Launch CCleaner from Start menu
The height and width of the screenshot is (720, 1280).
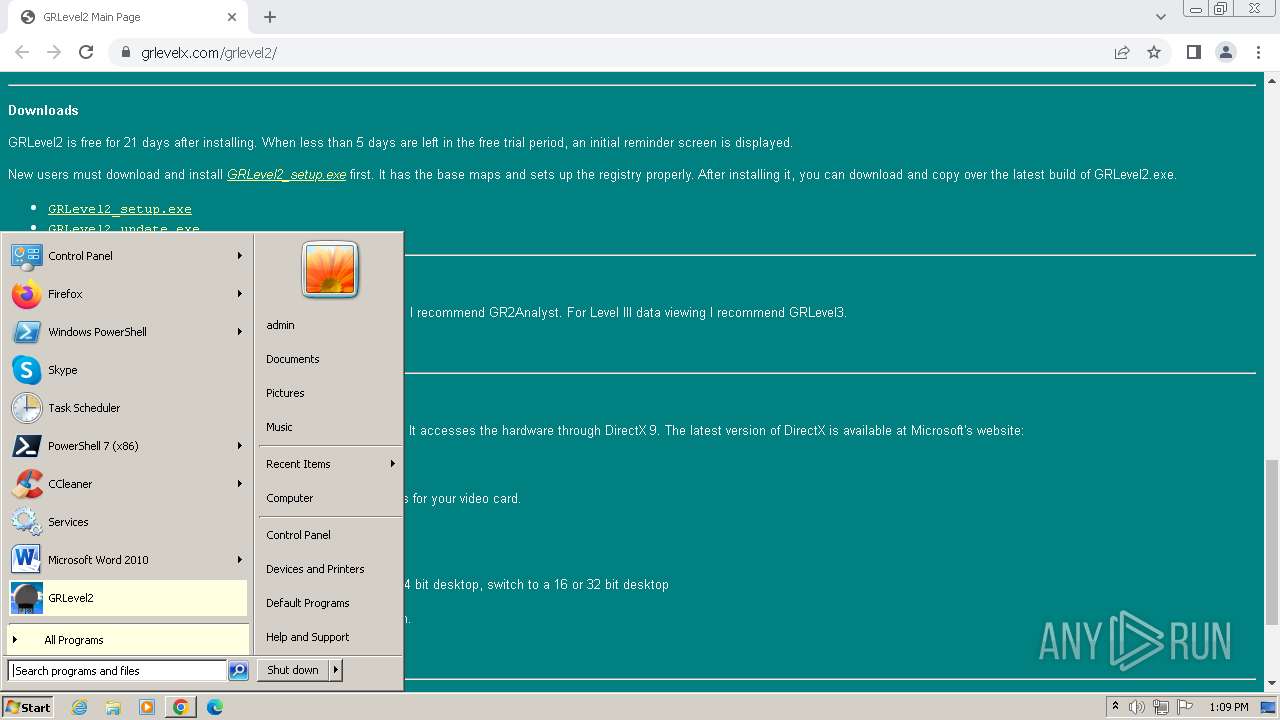pyautogui.click(x=27, y=484)
